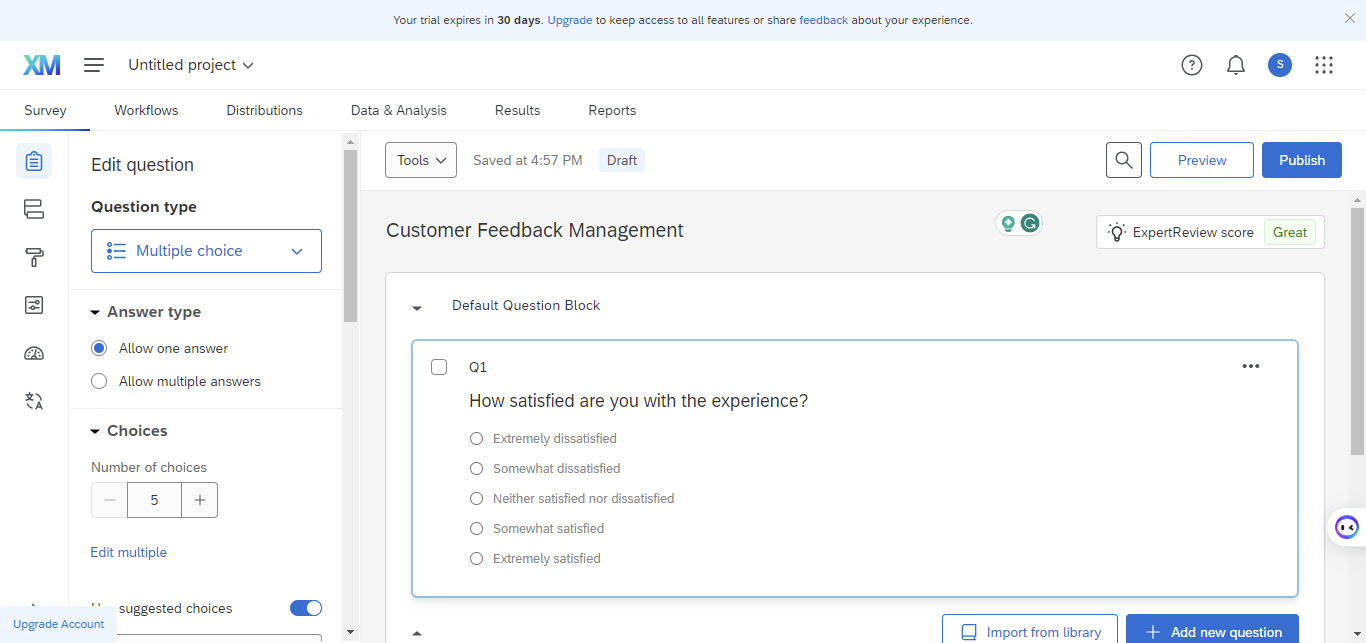This screenshot has height=643, width=1366.
Task: Choose the Extremely satisfied option
Action: 476,558
